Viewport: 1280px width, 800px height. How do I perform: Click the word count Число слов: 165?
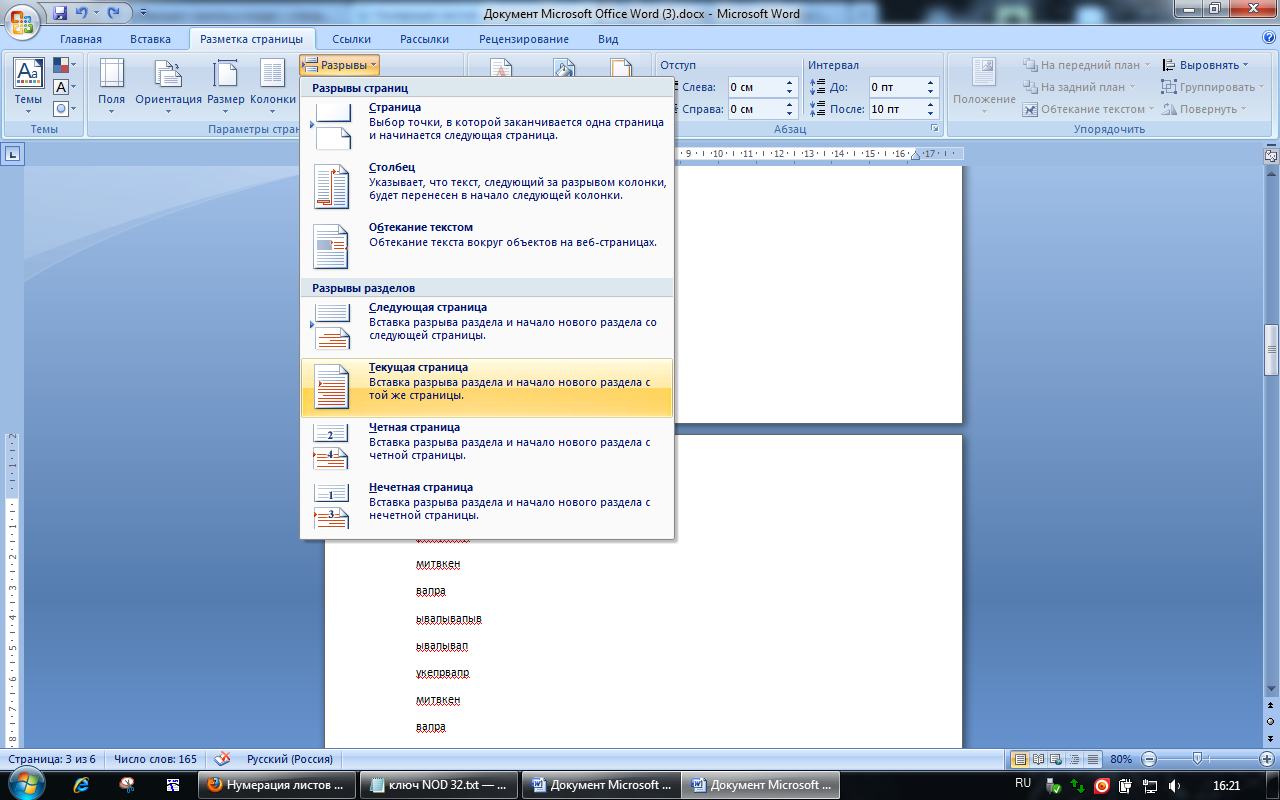coord(155,760)
